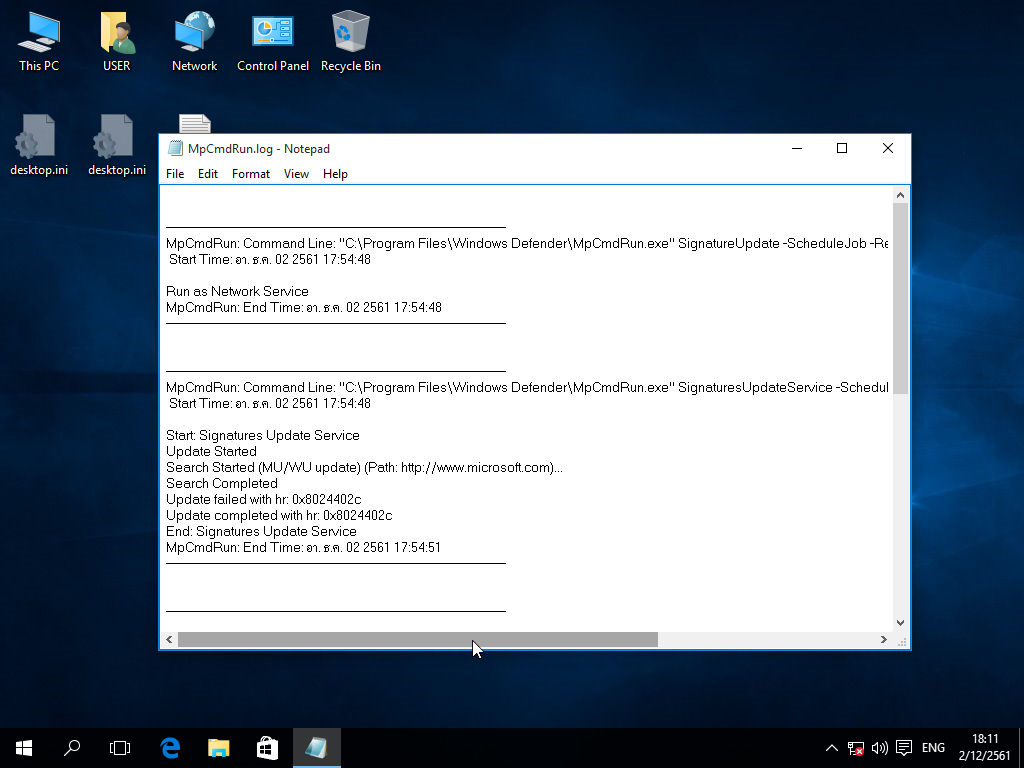The image size is (1024, 768).
Task: Show hidden system tray icons chevron
Action: pyautogui.click(x=831, y=747)
